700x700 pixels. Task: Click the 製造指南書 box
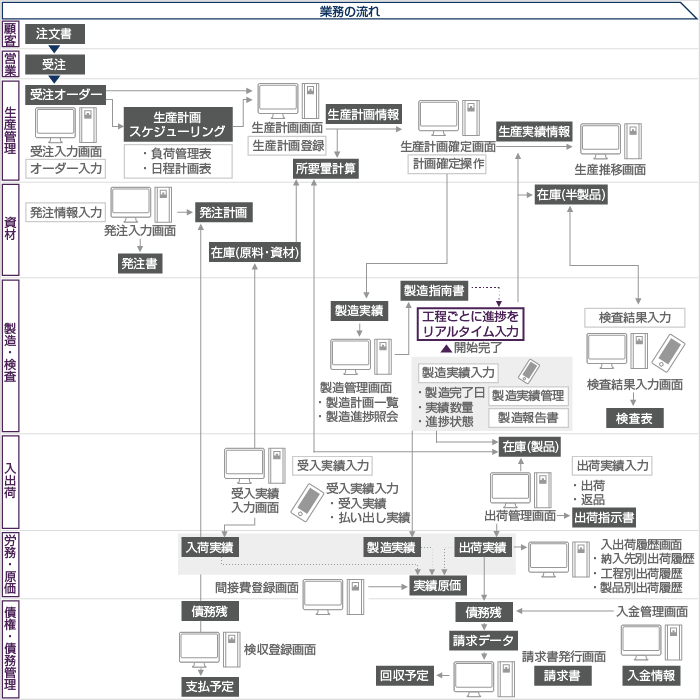[x=434, y=291]
